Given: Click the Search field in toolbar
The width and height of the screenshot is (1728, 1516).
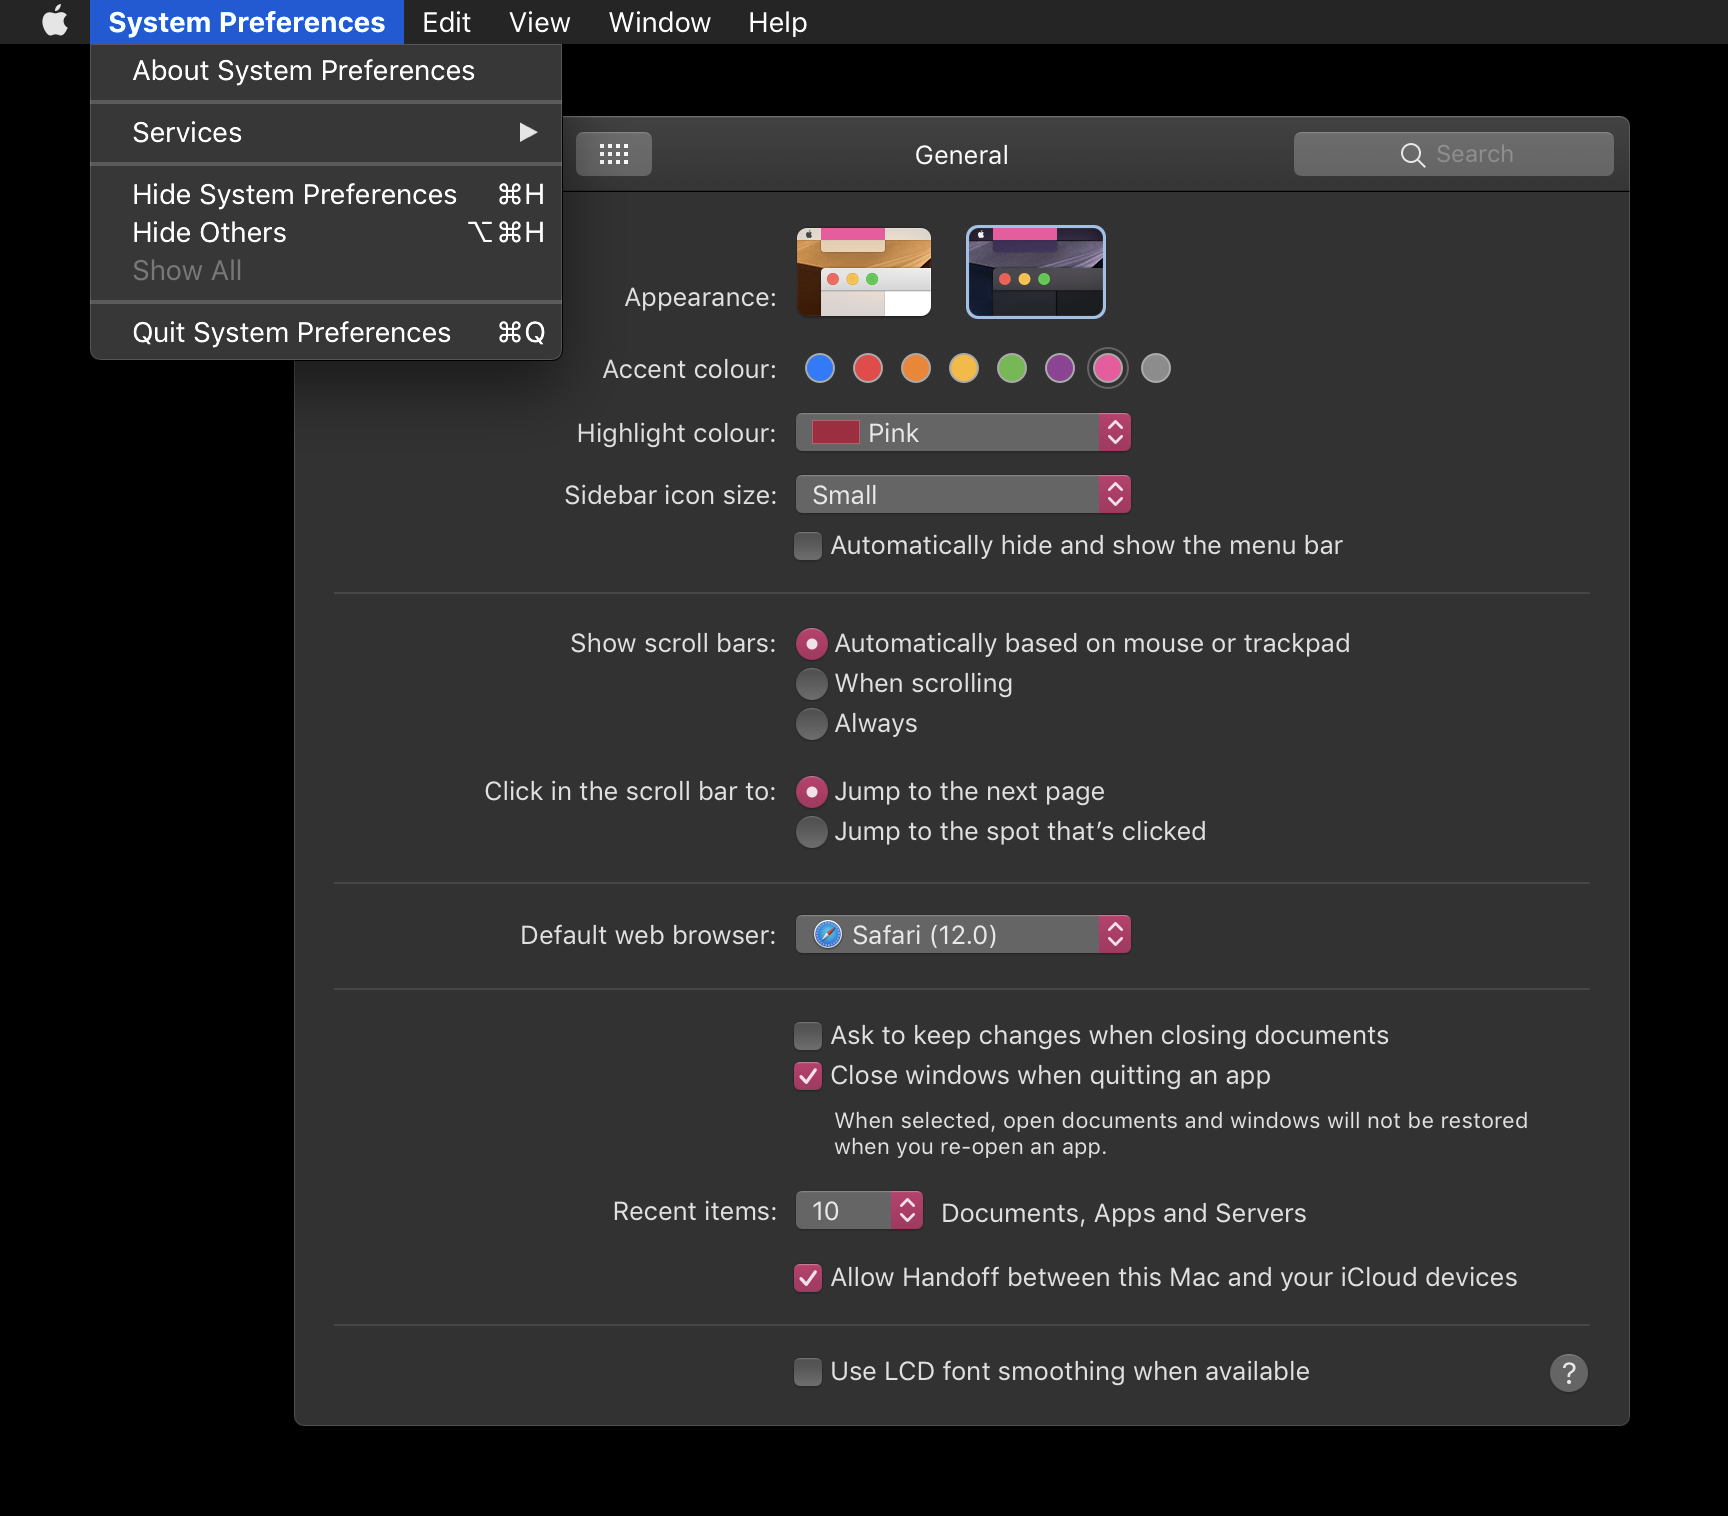Looking at the screenshot, I should click(x=1453, y=154).
